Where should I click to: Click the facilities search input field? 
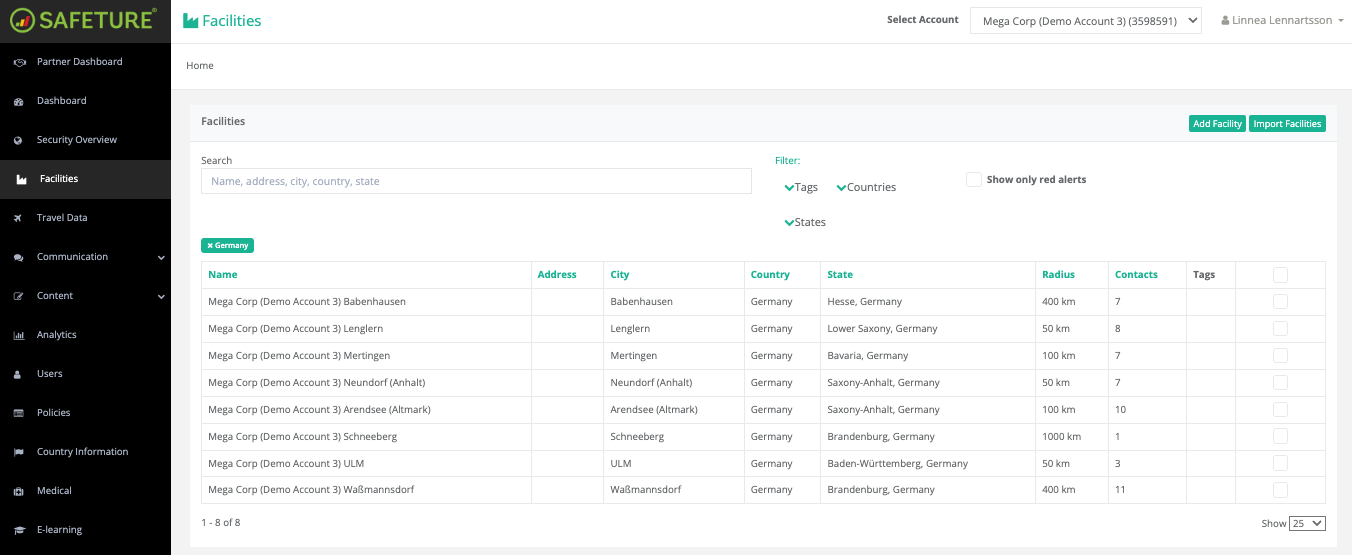(476, 181)
